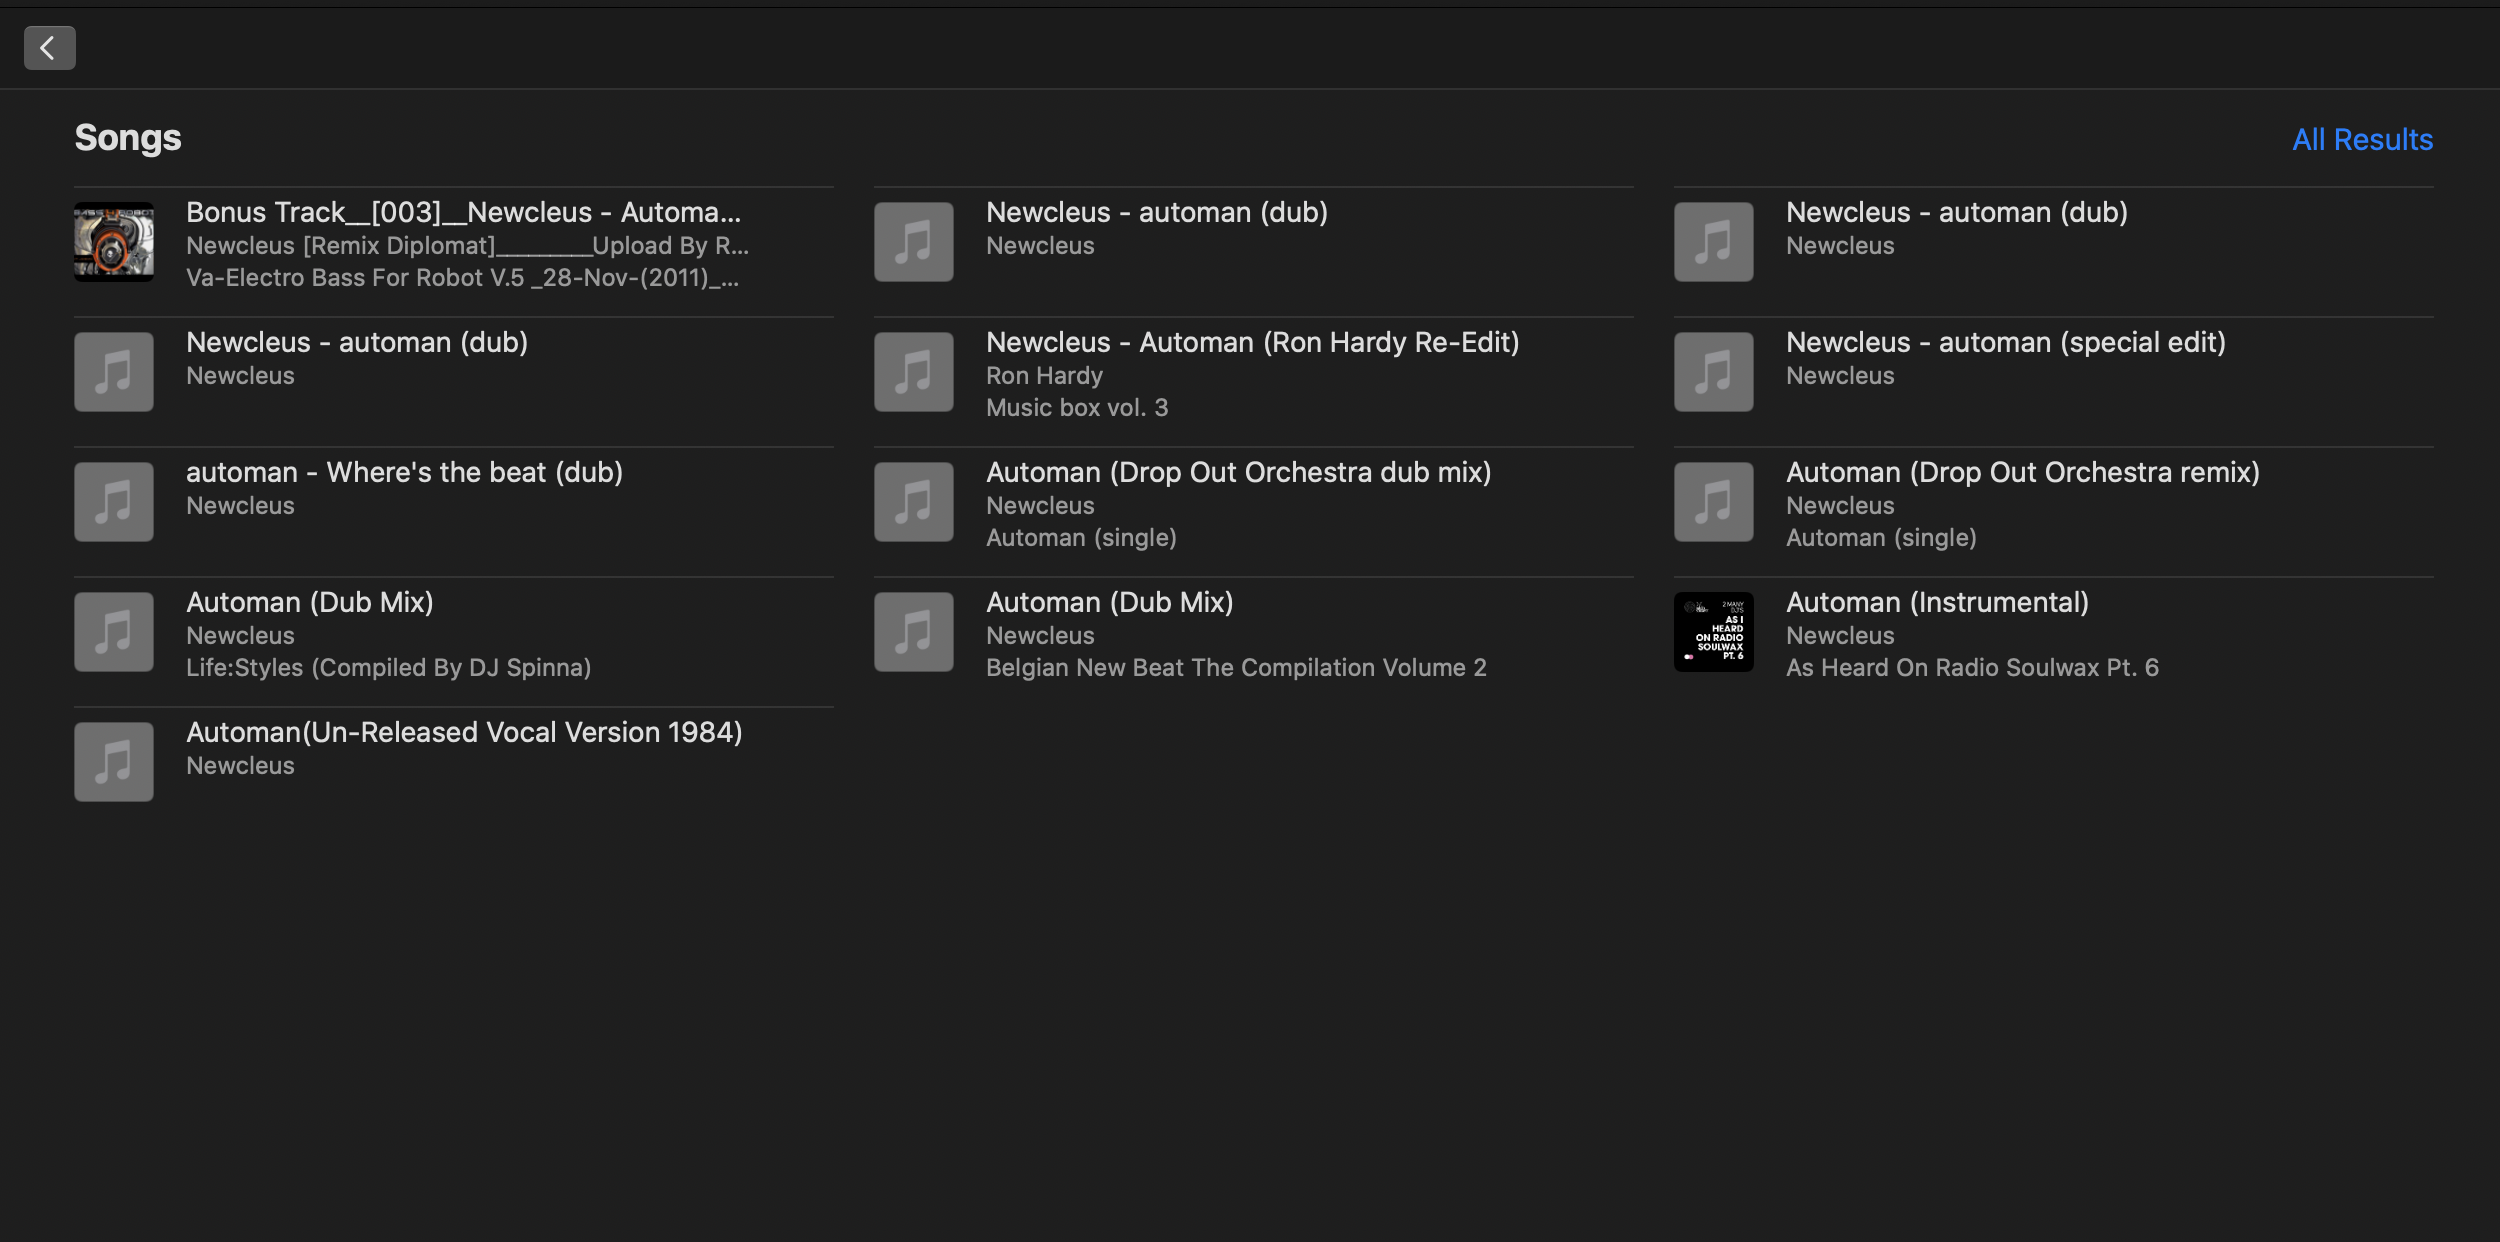The image size is (2500, 1242).
Task: Open Belgian New Beat The Compilation Volume 2 text
Action: tap(1236, 668)
